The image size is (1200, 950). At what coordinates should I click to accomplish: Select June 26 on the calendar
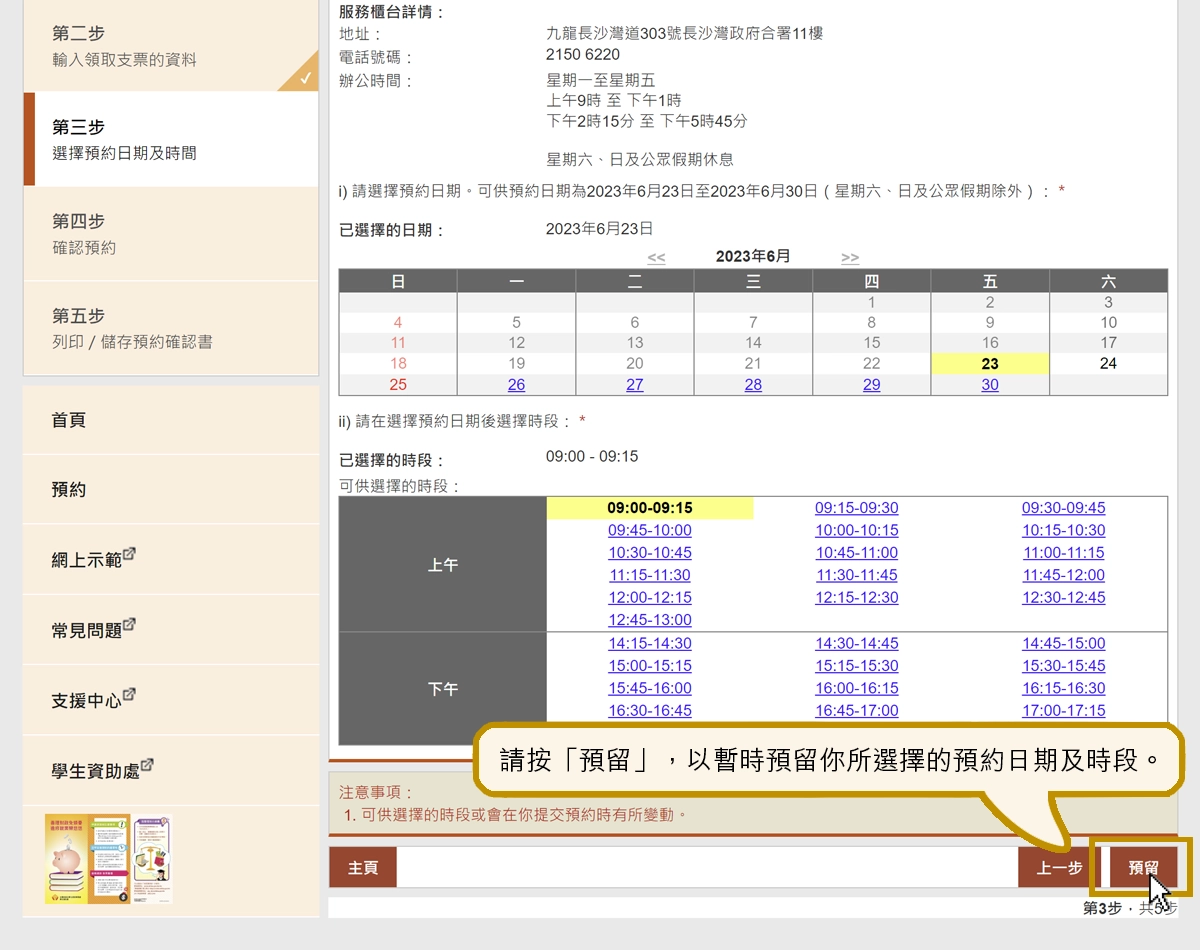pyautogui.click(x=516, y=384)
